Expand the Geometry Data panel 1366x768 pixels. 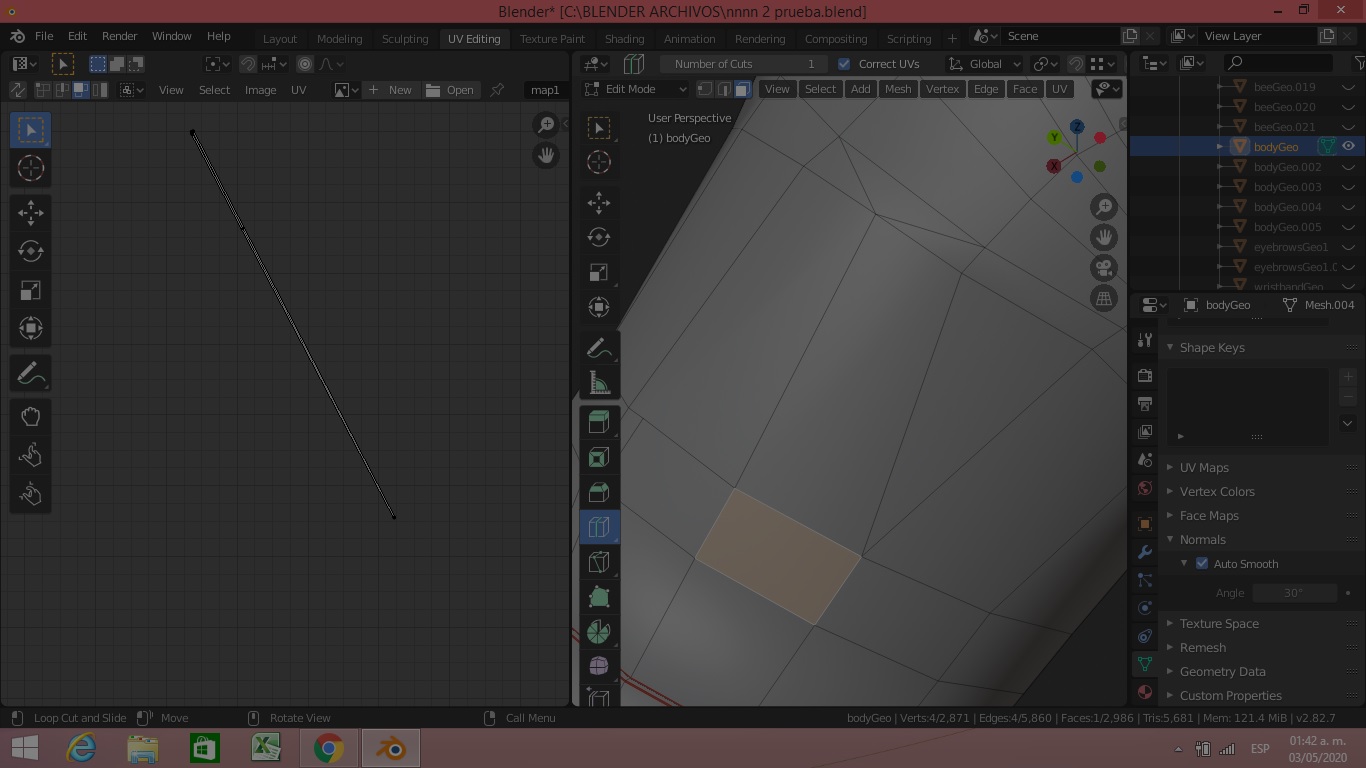tap(1260, 672)
